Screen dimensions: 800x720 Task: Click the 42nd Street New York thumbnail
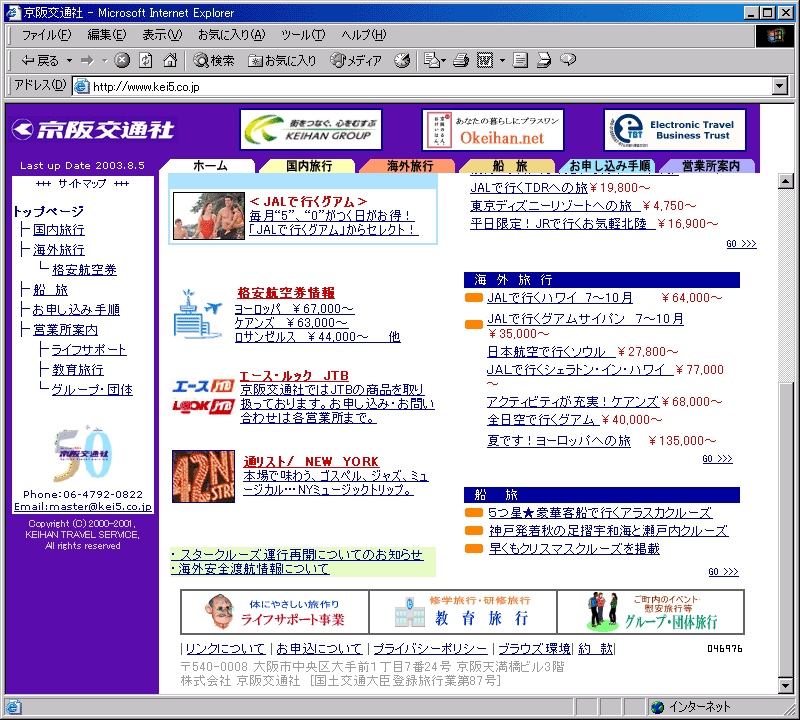(x=204, y=476)
